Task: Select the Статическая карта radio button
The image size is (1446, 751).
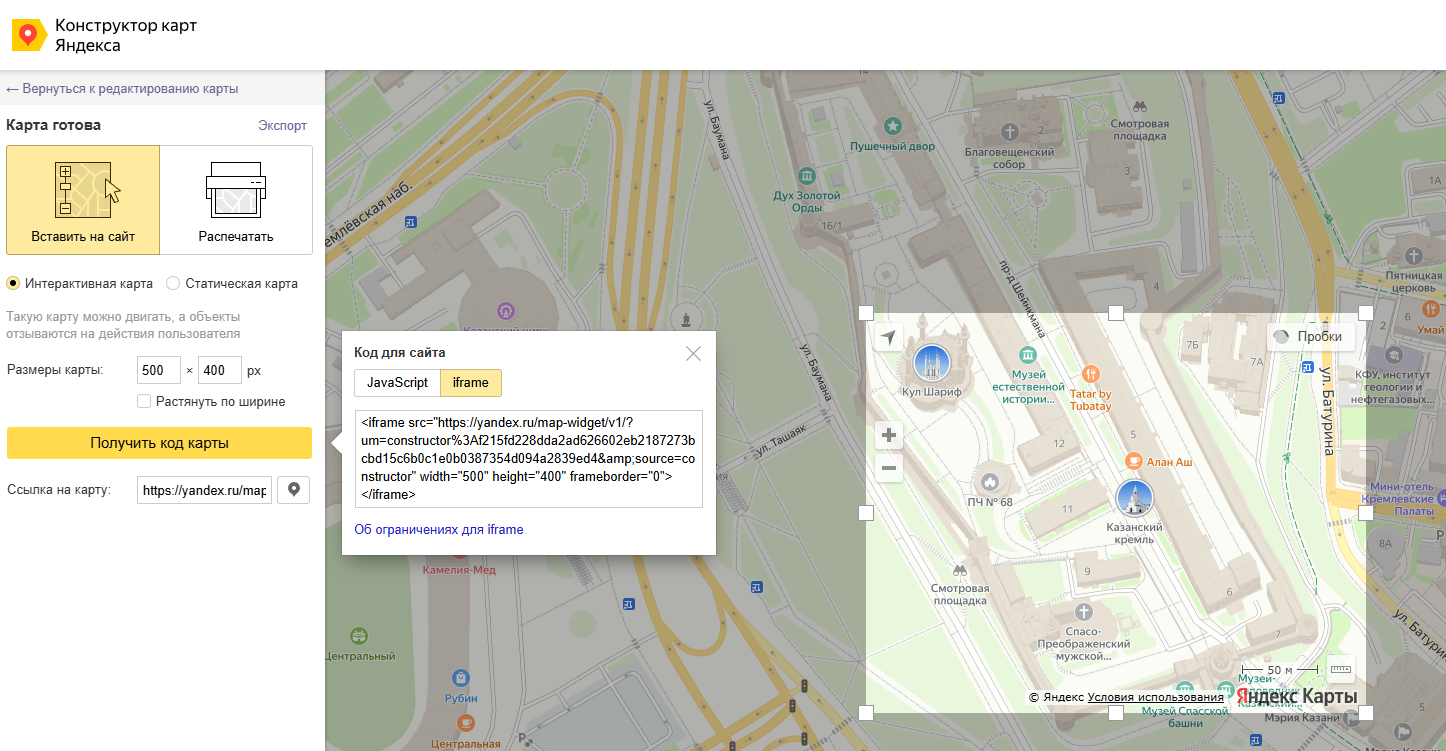Action: pyautogui.click(x=173, y=283)
